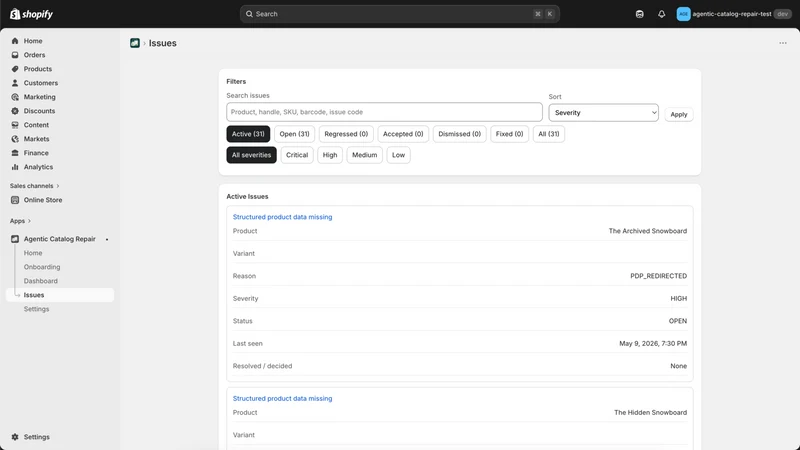This screenshot has height=450, width=800.
Task: Click the search magnifier icon in top bar
Action: pyautogui.click(x=249, y=14)
